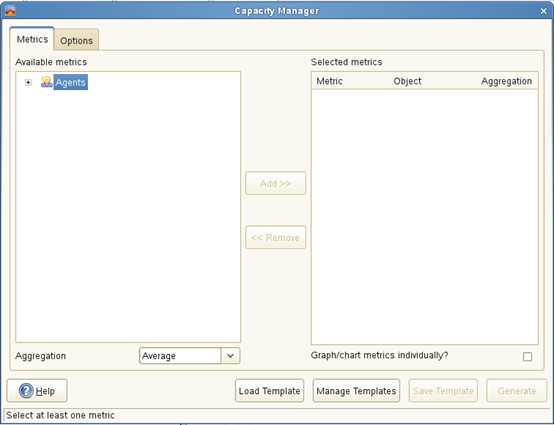Image resolution: width=554 pixels, height=425 pixels.
Task: Click the Add >> button
Action: pyautogui.click(x=276, y=183)
